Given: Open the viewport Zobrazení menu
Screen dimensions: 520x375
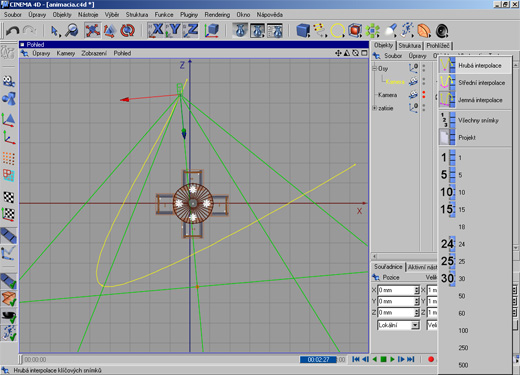Looking at the screenshot, I should 94,53.
